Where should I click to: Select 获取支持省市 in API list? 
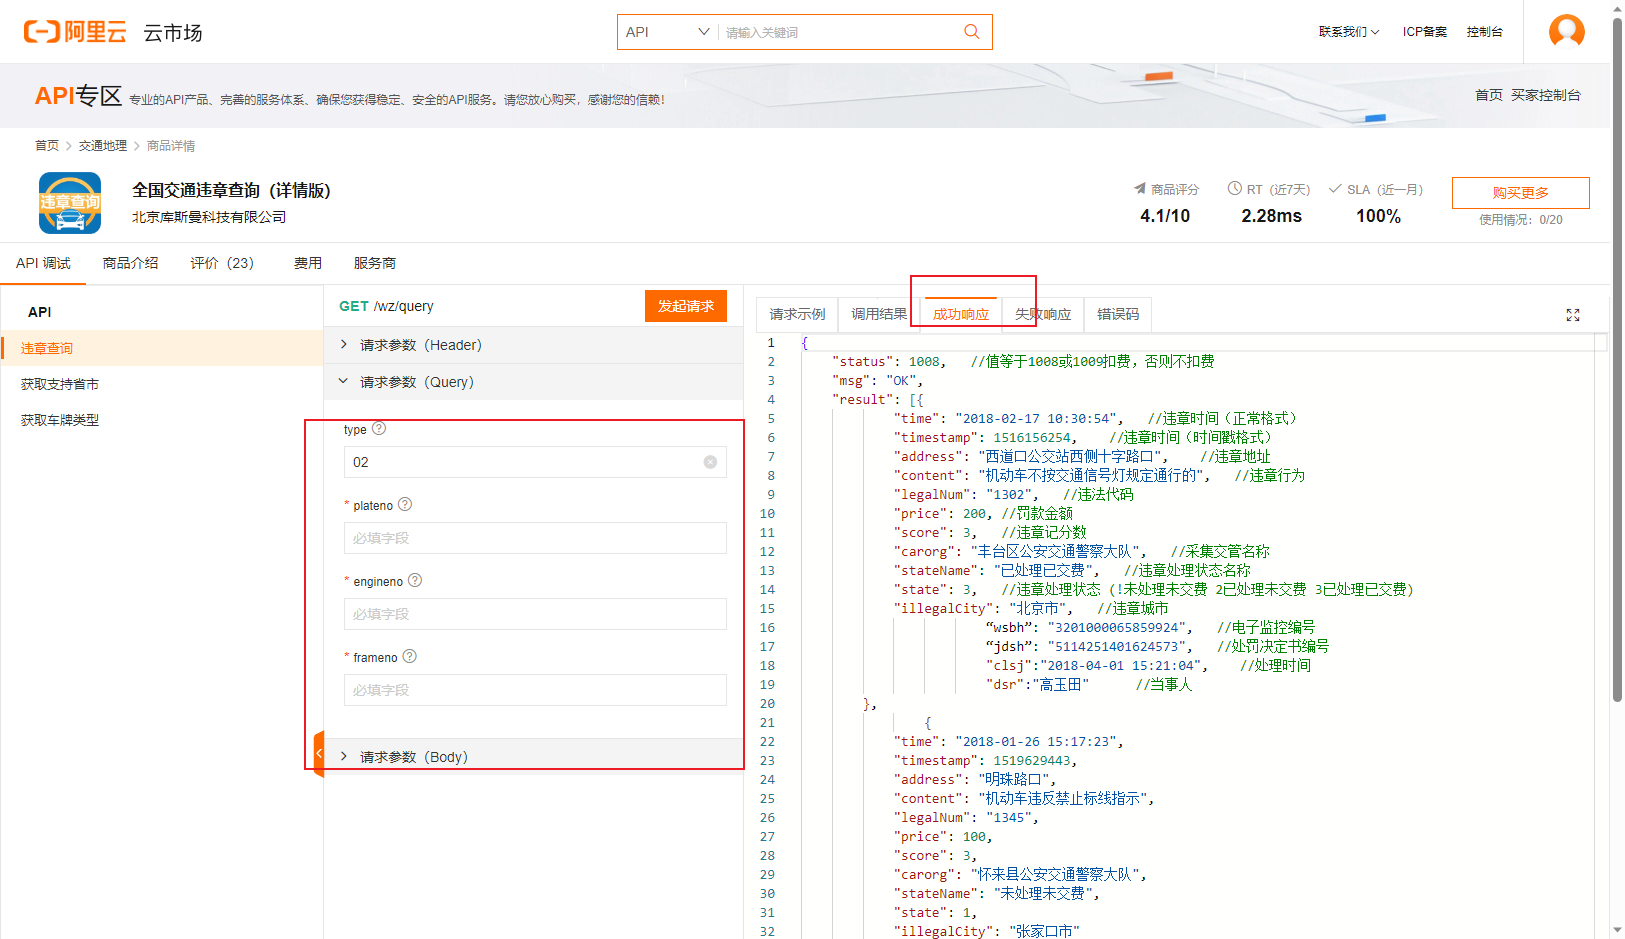point(162,384)
